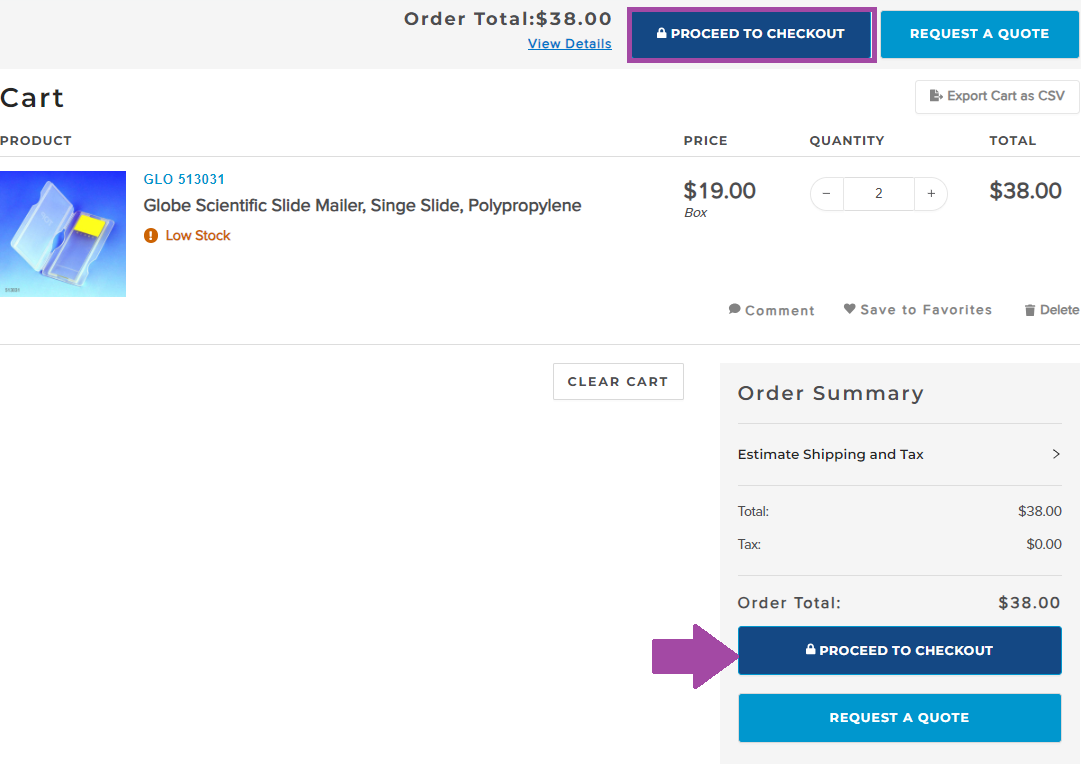Click the Export Cart as CSV icon
Image resolution: width=1081 pixels, height=764 pixels.
pyautogui.click(x=936, y=96)
